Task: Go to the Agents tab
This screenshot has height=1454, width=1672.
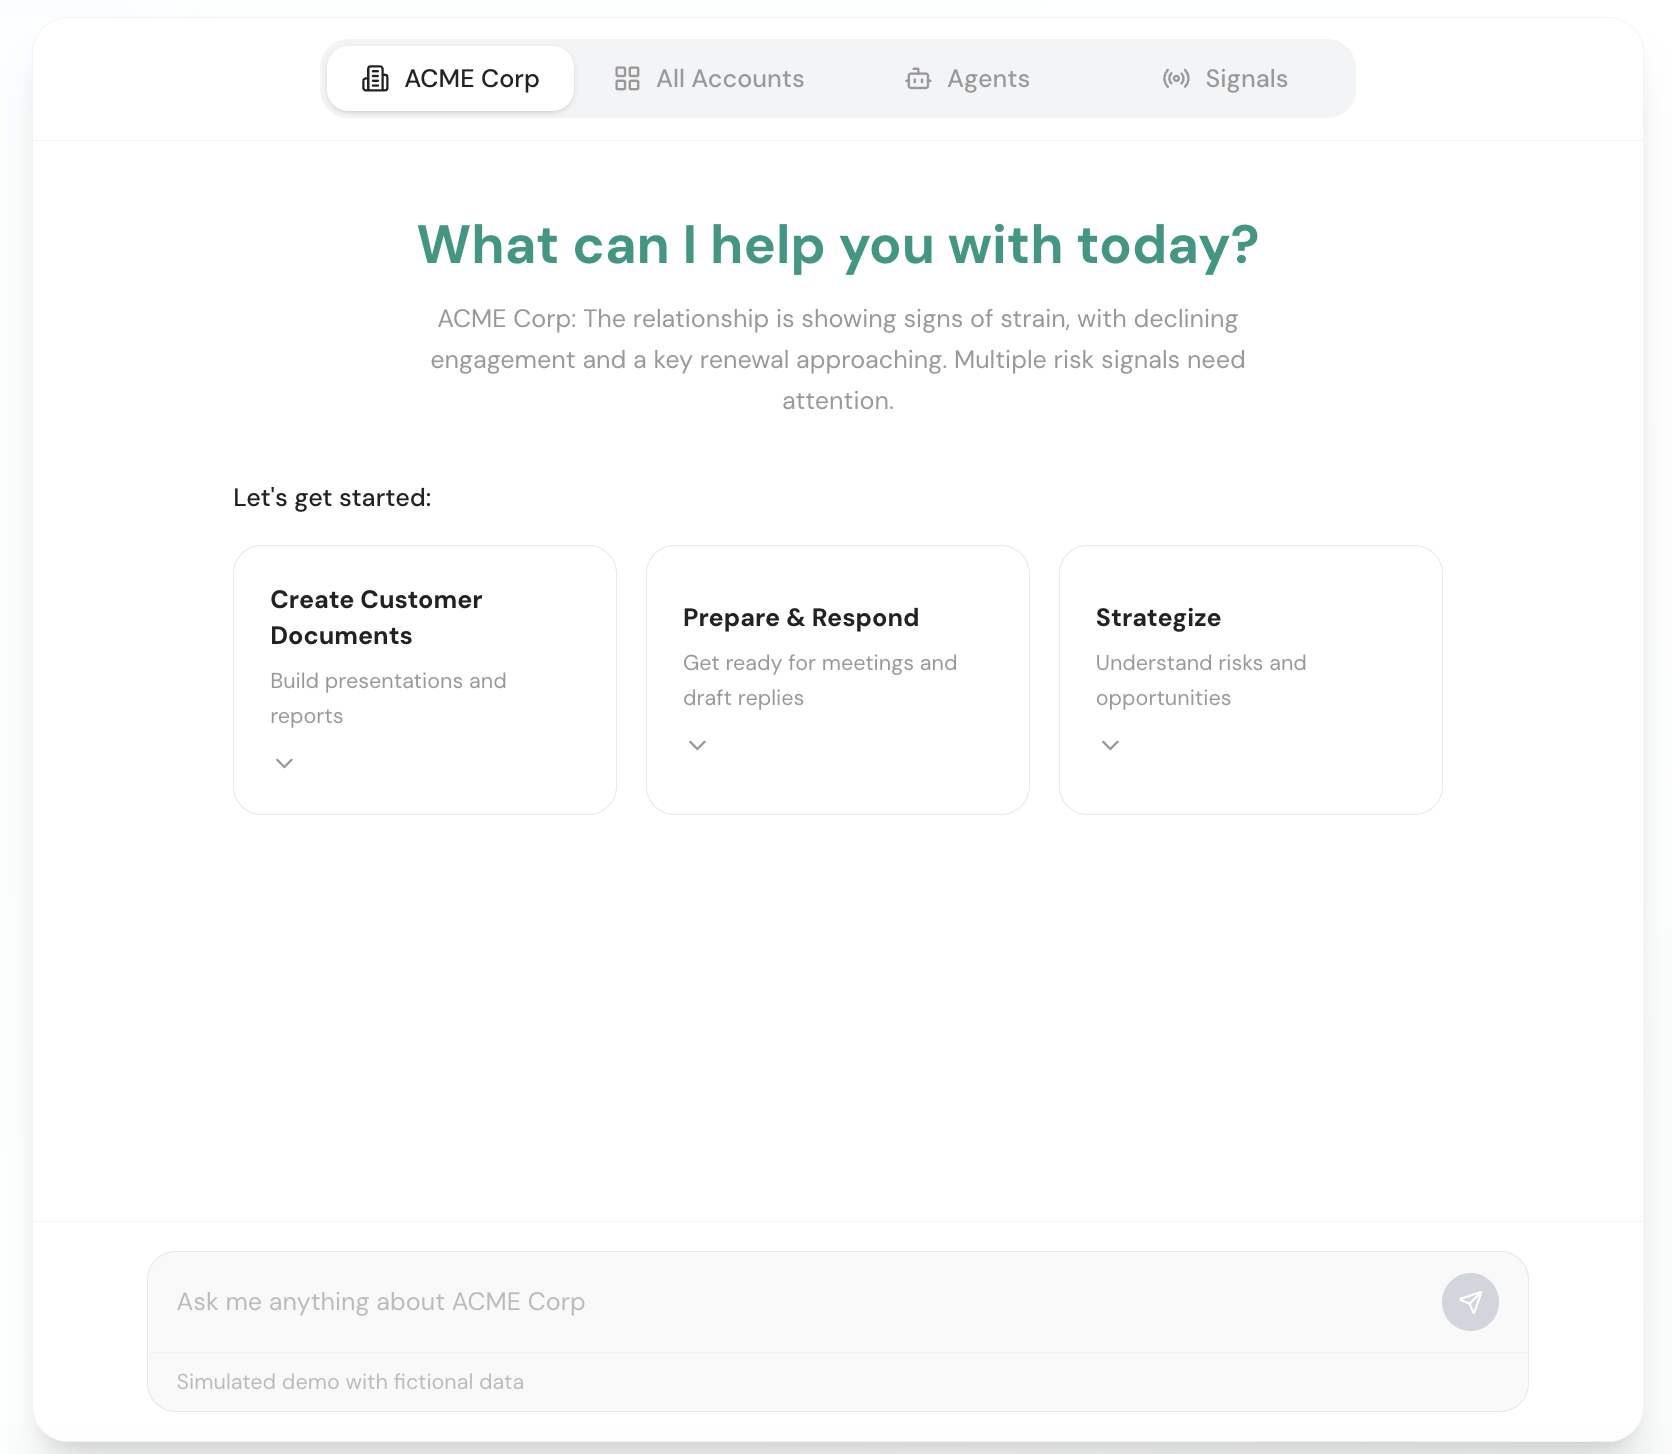Action: coord(987,79)
